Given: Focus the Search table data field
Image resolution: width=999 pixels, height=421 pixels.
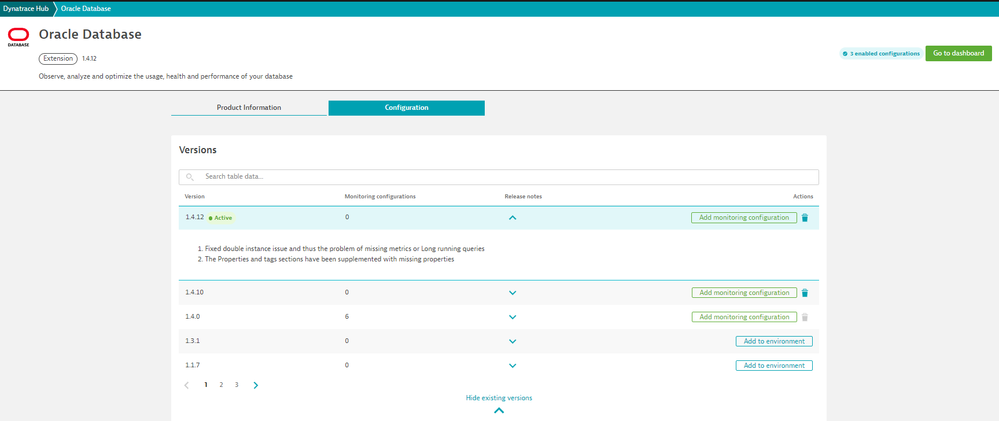Looking at the screenshot, I should click(x=500, y=177).
